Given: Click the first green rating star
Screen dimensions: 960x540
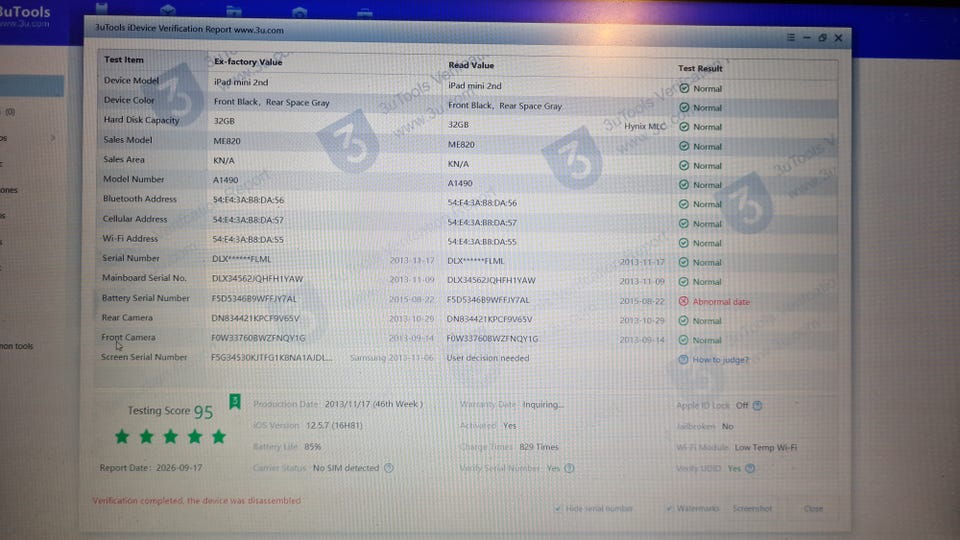Looking at the screenshot, I should [x=122, y=437].
